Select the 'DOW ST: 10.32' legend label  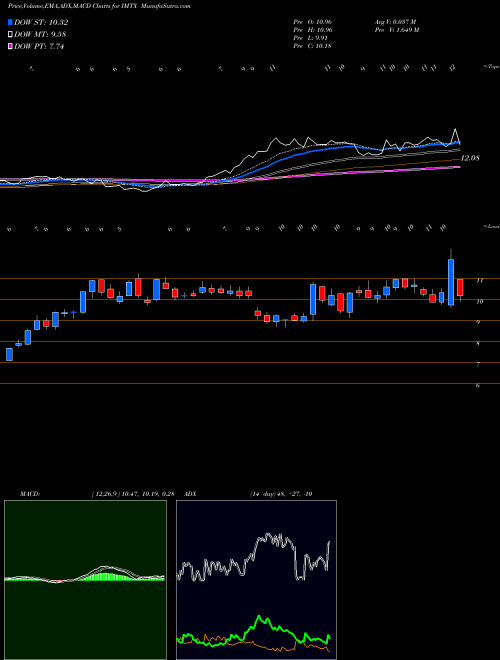click(x=41, y=23)
